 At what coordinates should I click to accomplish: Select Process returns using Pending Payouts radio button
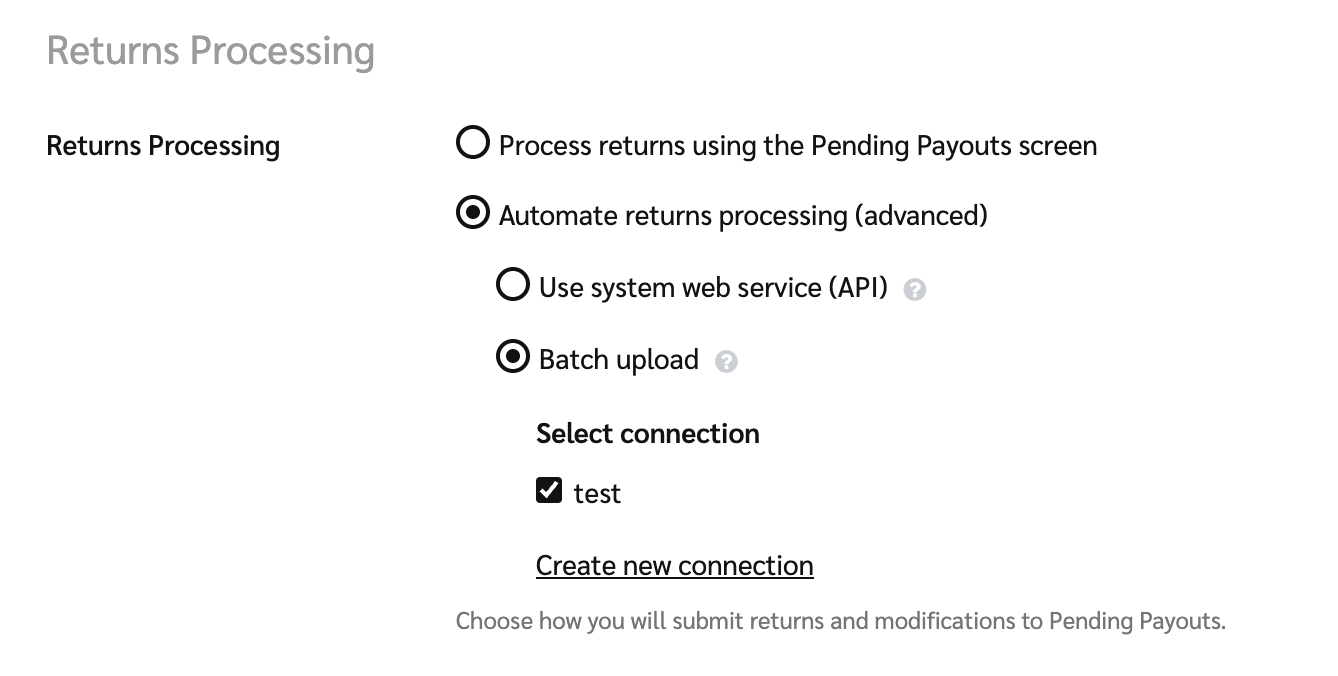pos(473,143)
